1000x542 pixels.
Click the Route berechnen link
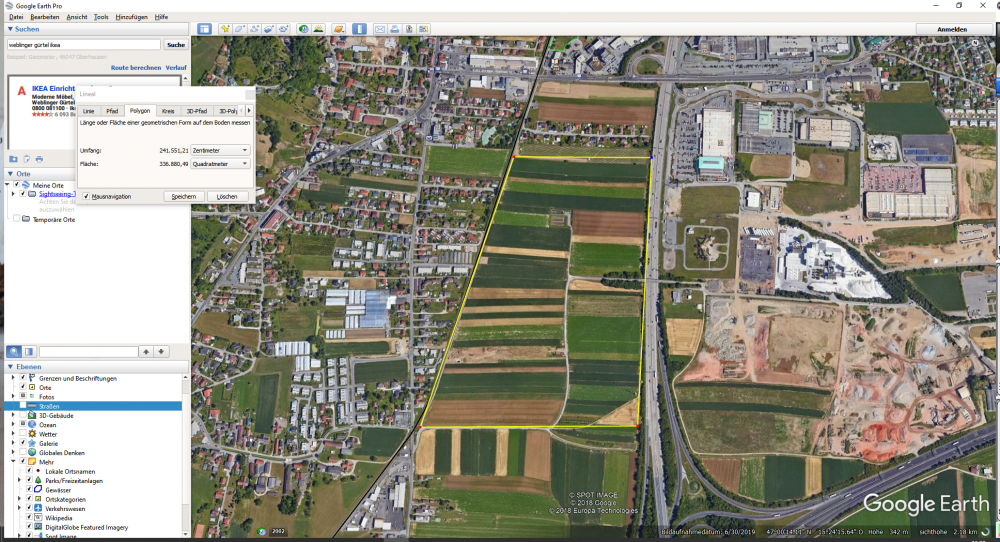point(136,67)
